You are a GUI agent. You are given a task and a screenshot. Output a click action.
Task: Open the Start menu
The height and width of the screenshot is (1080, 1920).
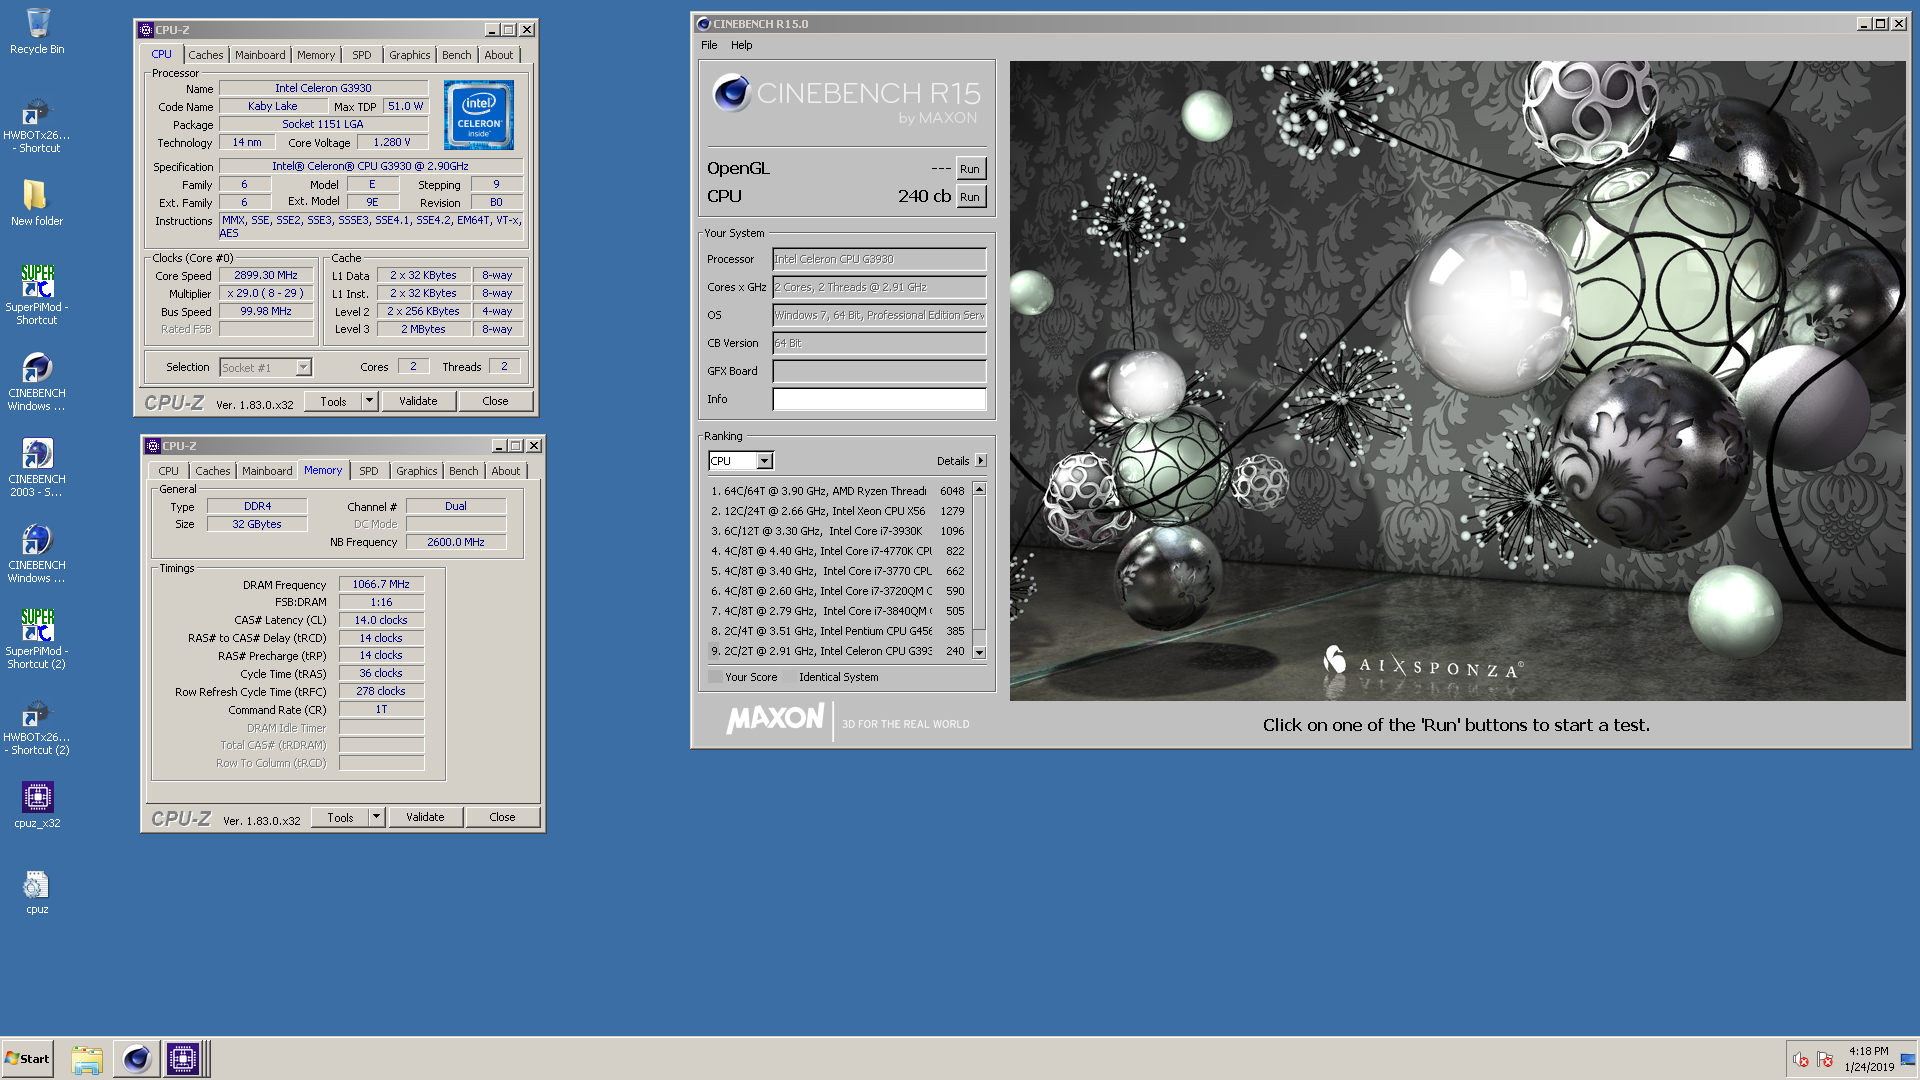pos(27,1059)
